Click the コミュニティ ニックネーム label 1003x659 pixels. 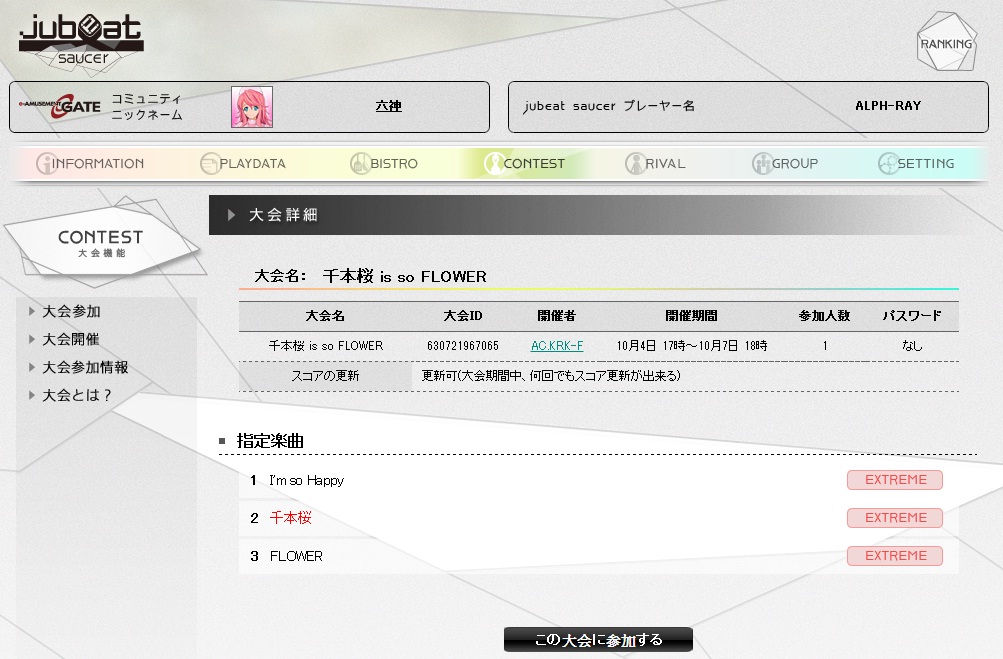tap(147, 107)
